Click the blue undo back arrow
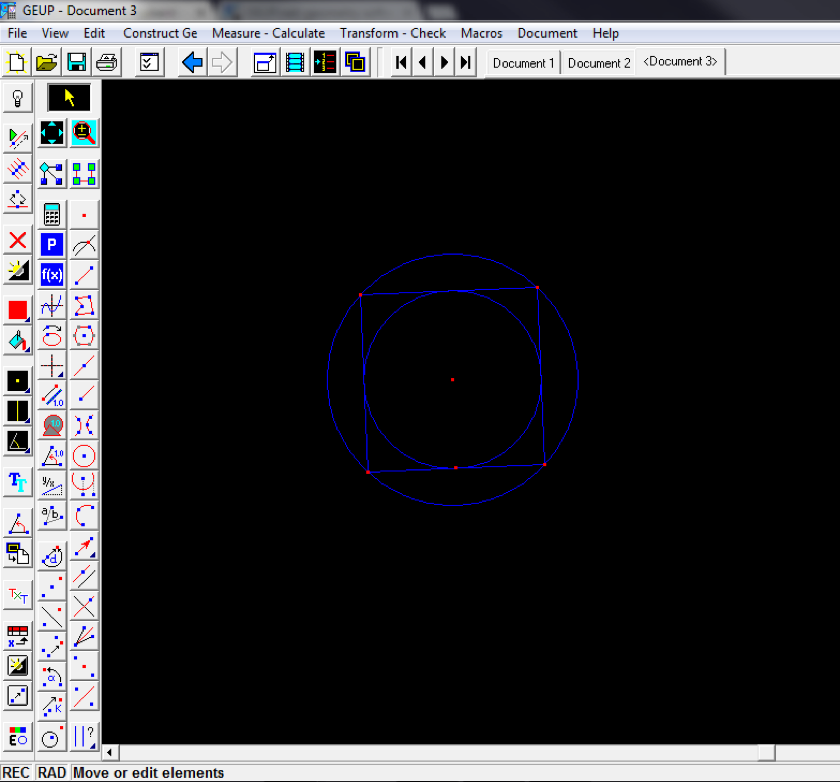This screenshot has width=840, height=782. tap(192, 63)
